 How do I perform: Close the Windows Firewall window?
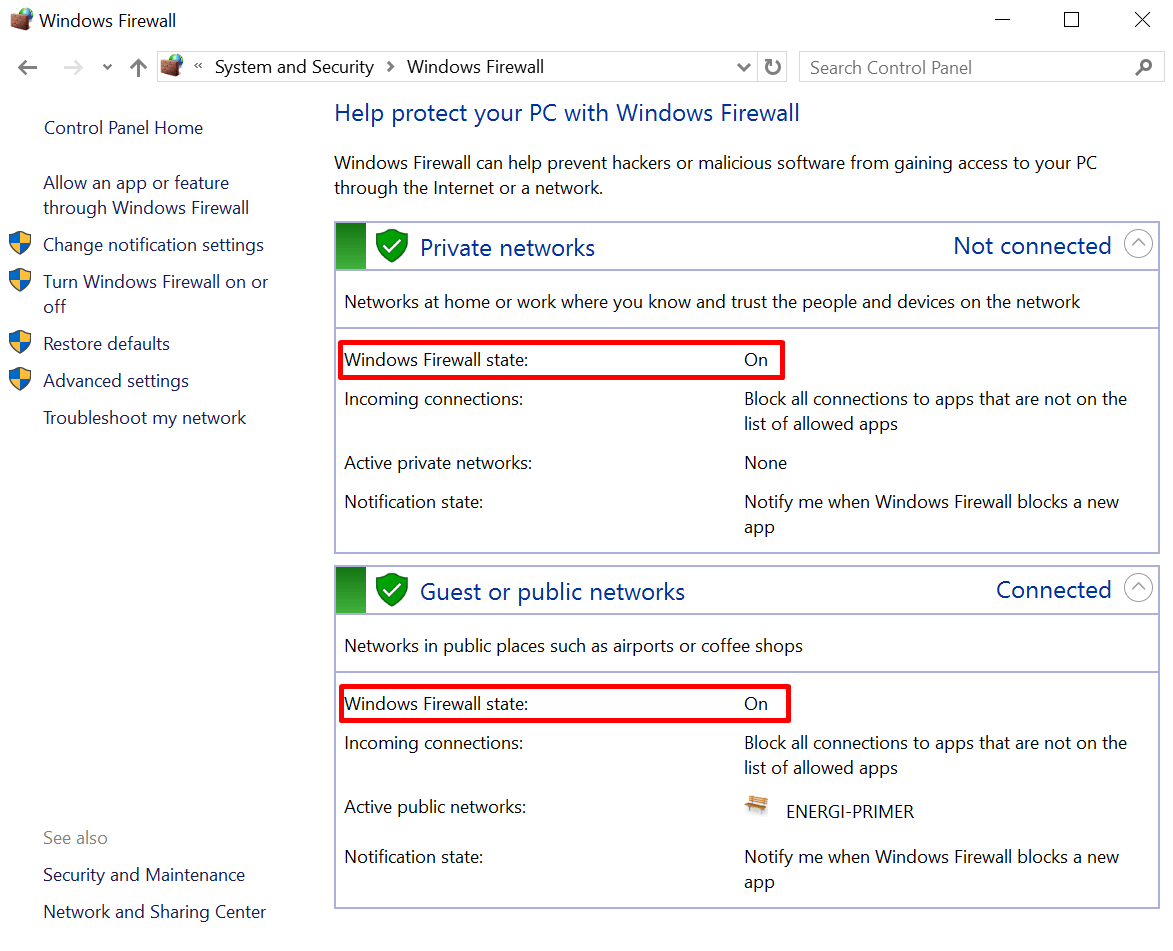[x=1142, y=19]
